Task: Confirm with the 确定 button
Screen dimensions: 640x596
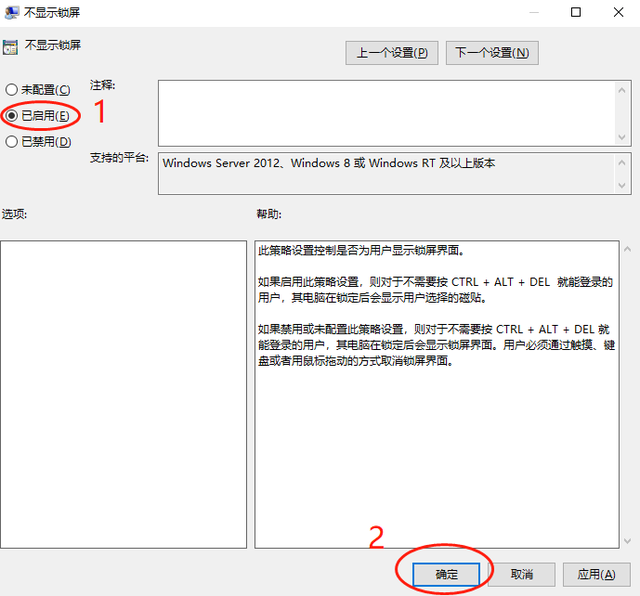Action: [x=446, y=574]
